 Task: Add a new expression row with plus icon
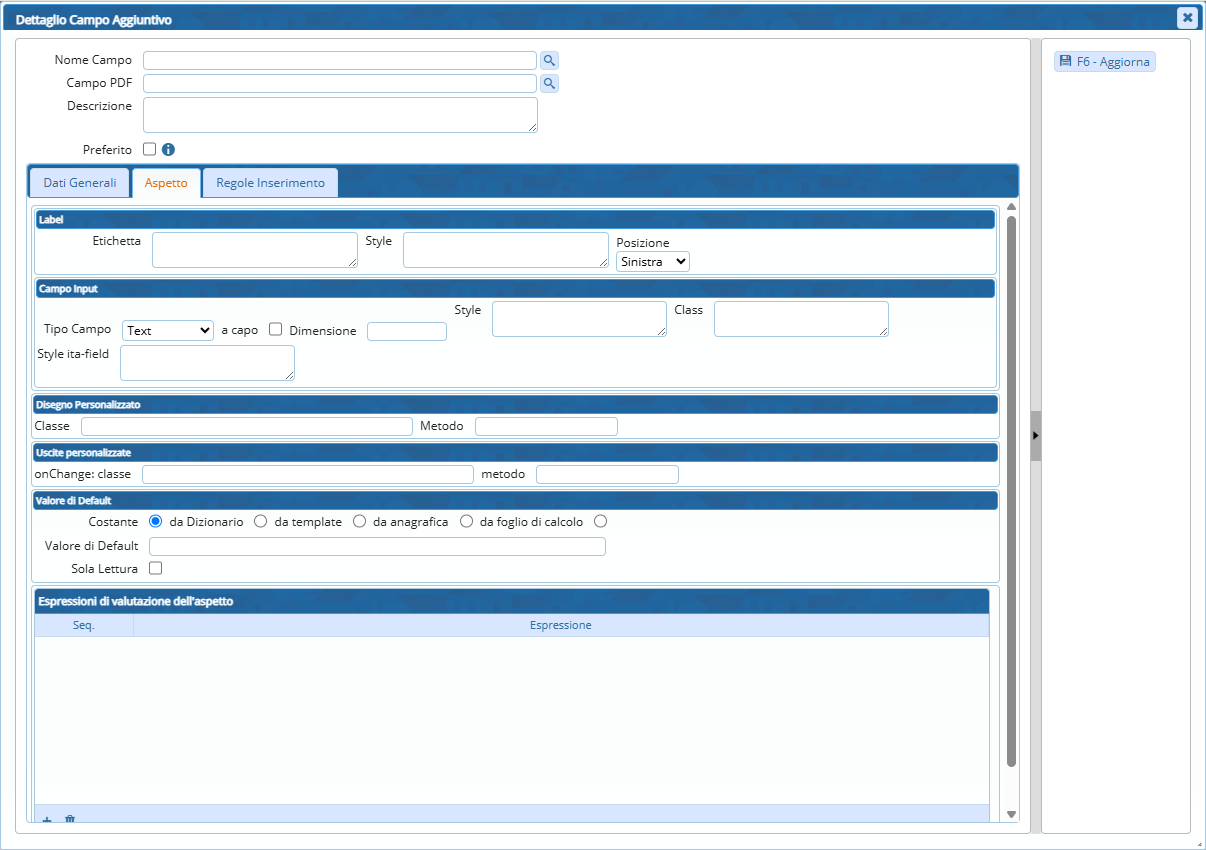pos(47,819)
